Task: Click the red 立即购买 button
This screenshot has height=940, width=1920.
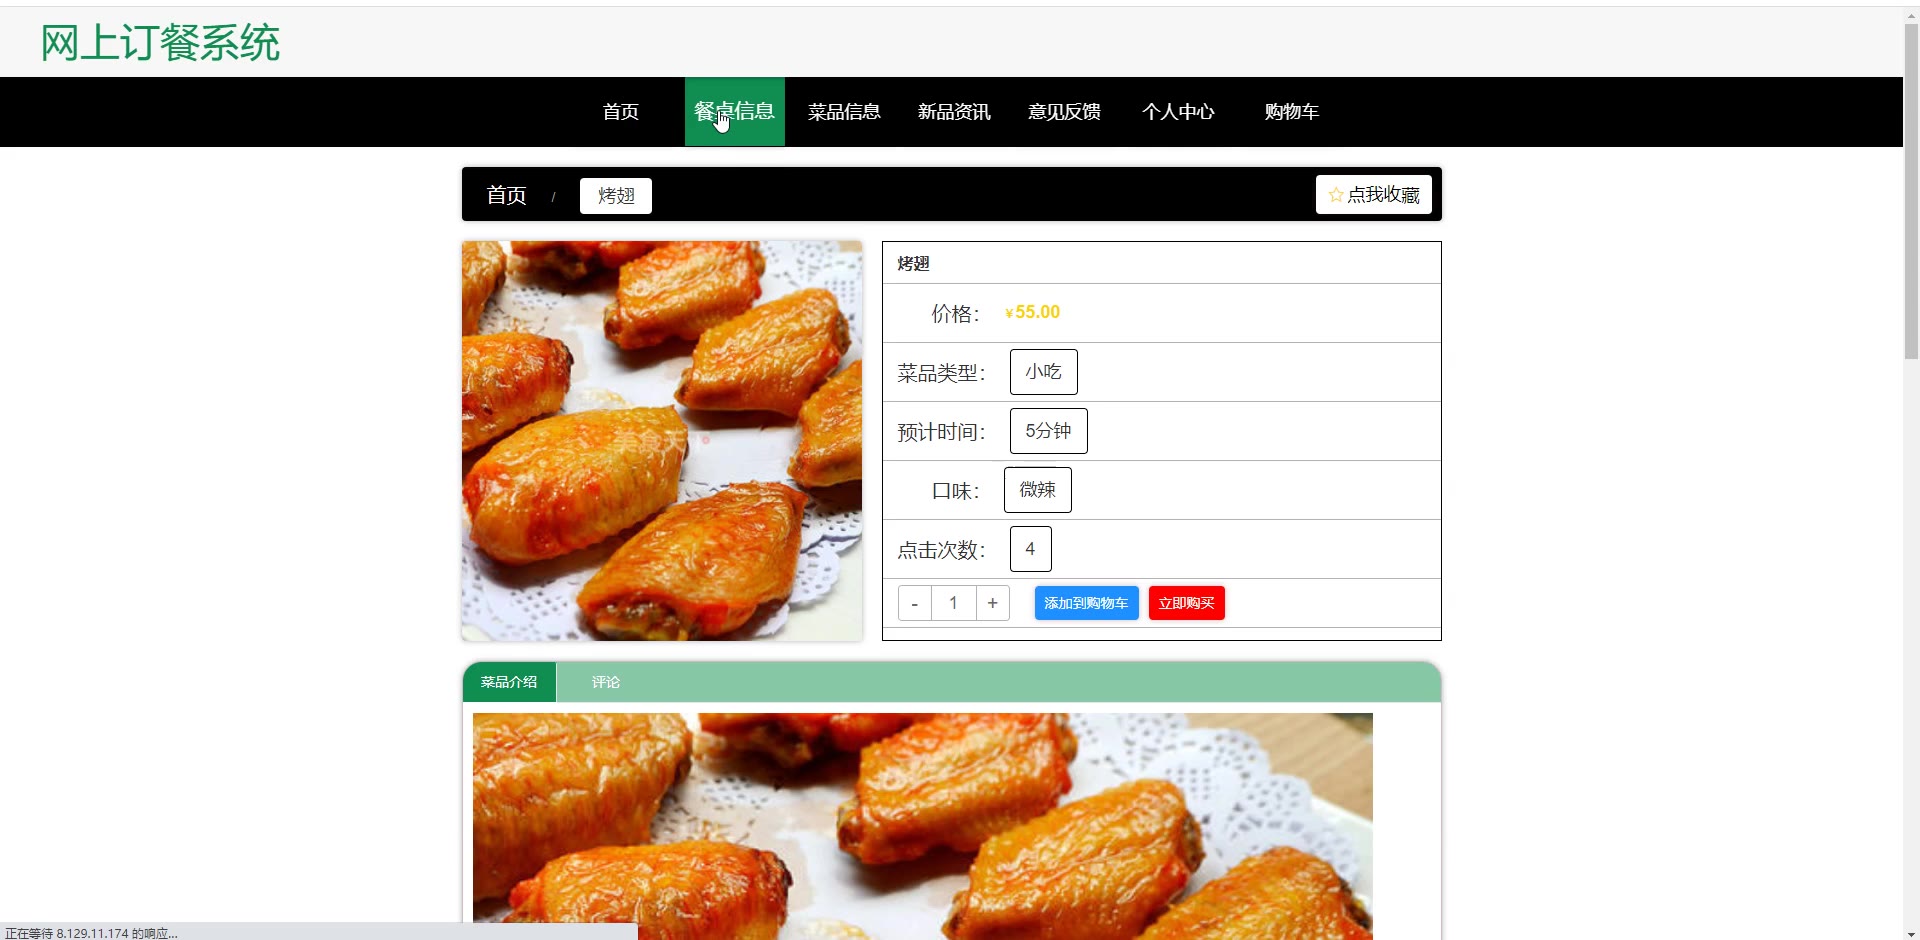Action: coord(1186,603)
